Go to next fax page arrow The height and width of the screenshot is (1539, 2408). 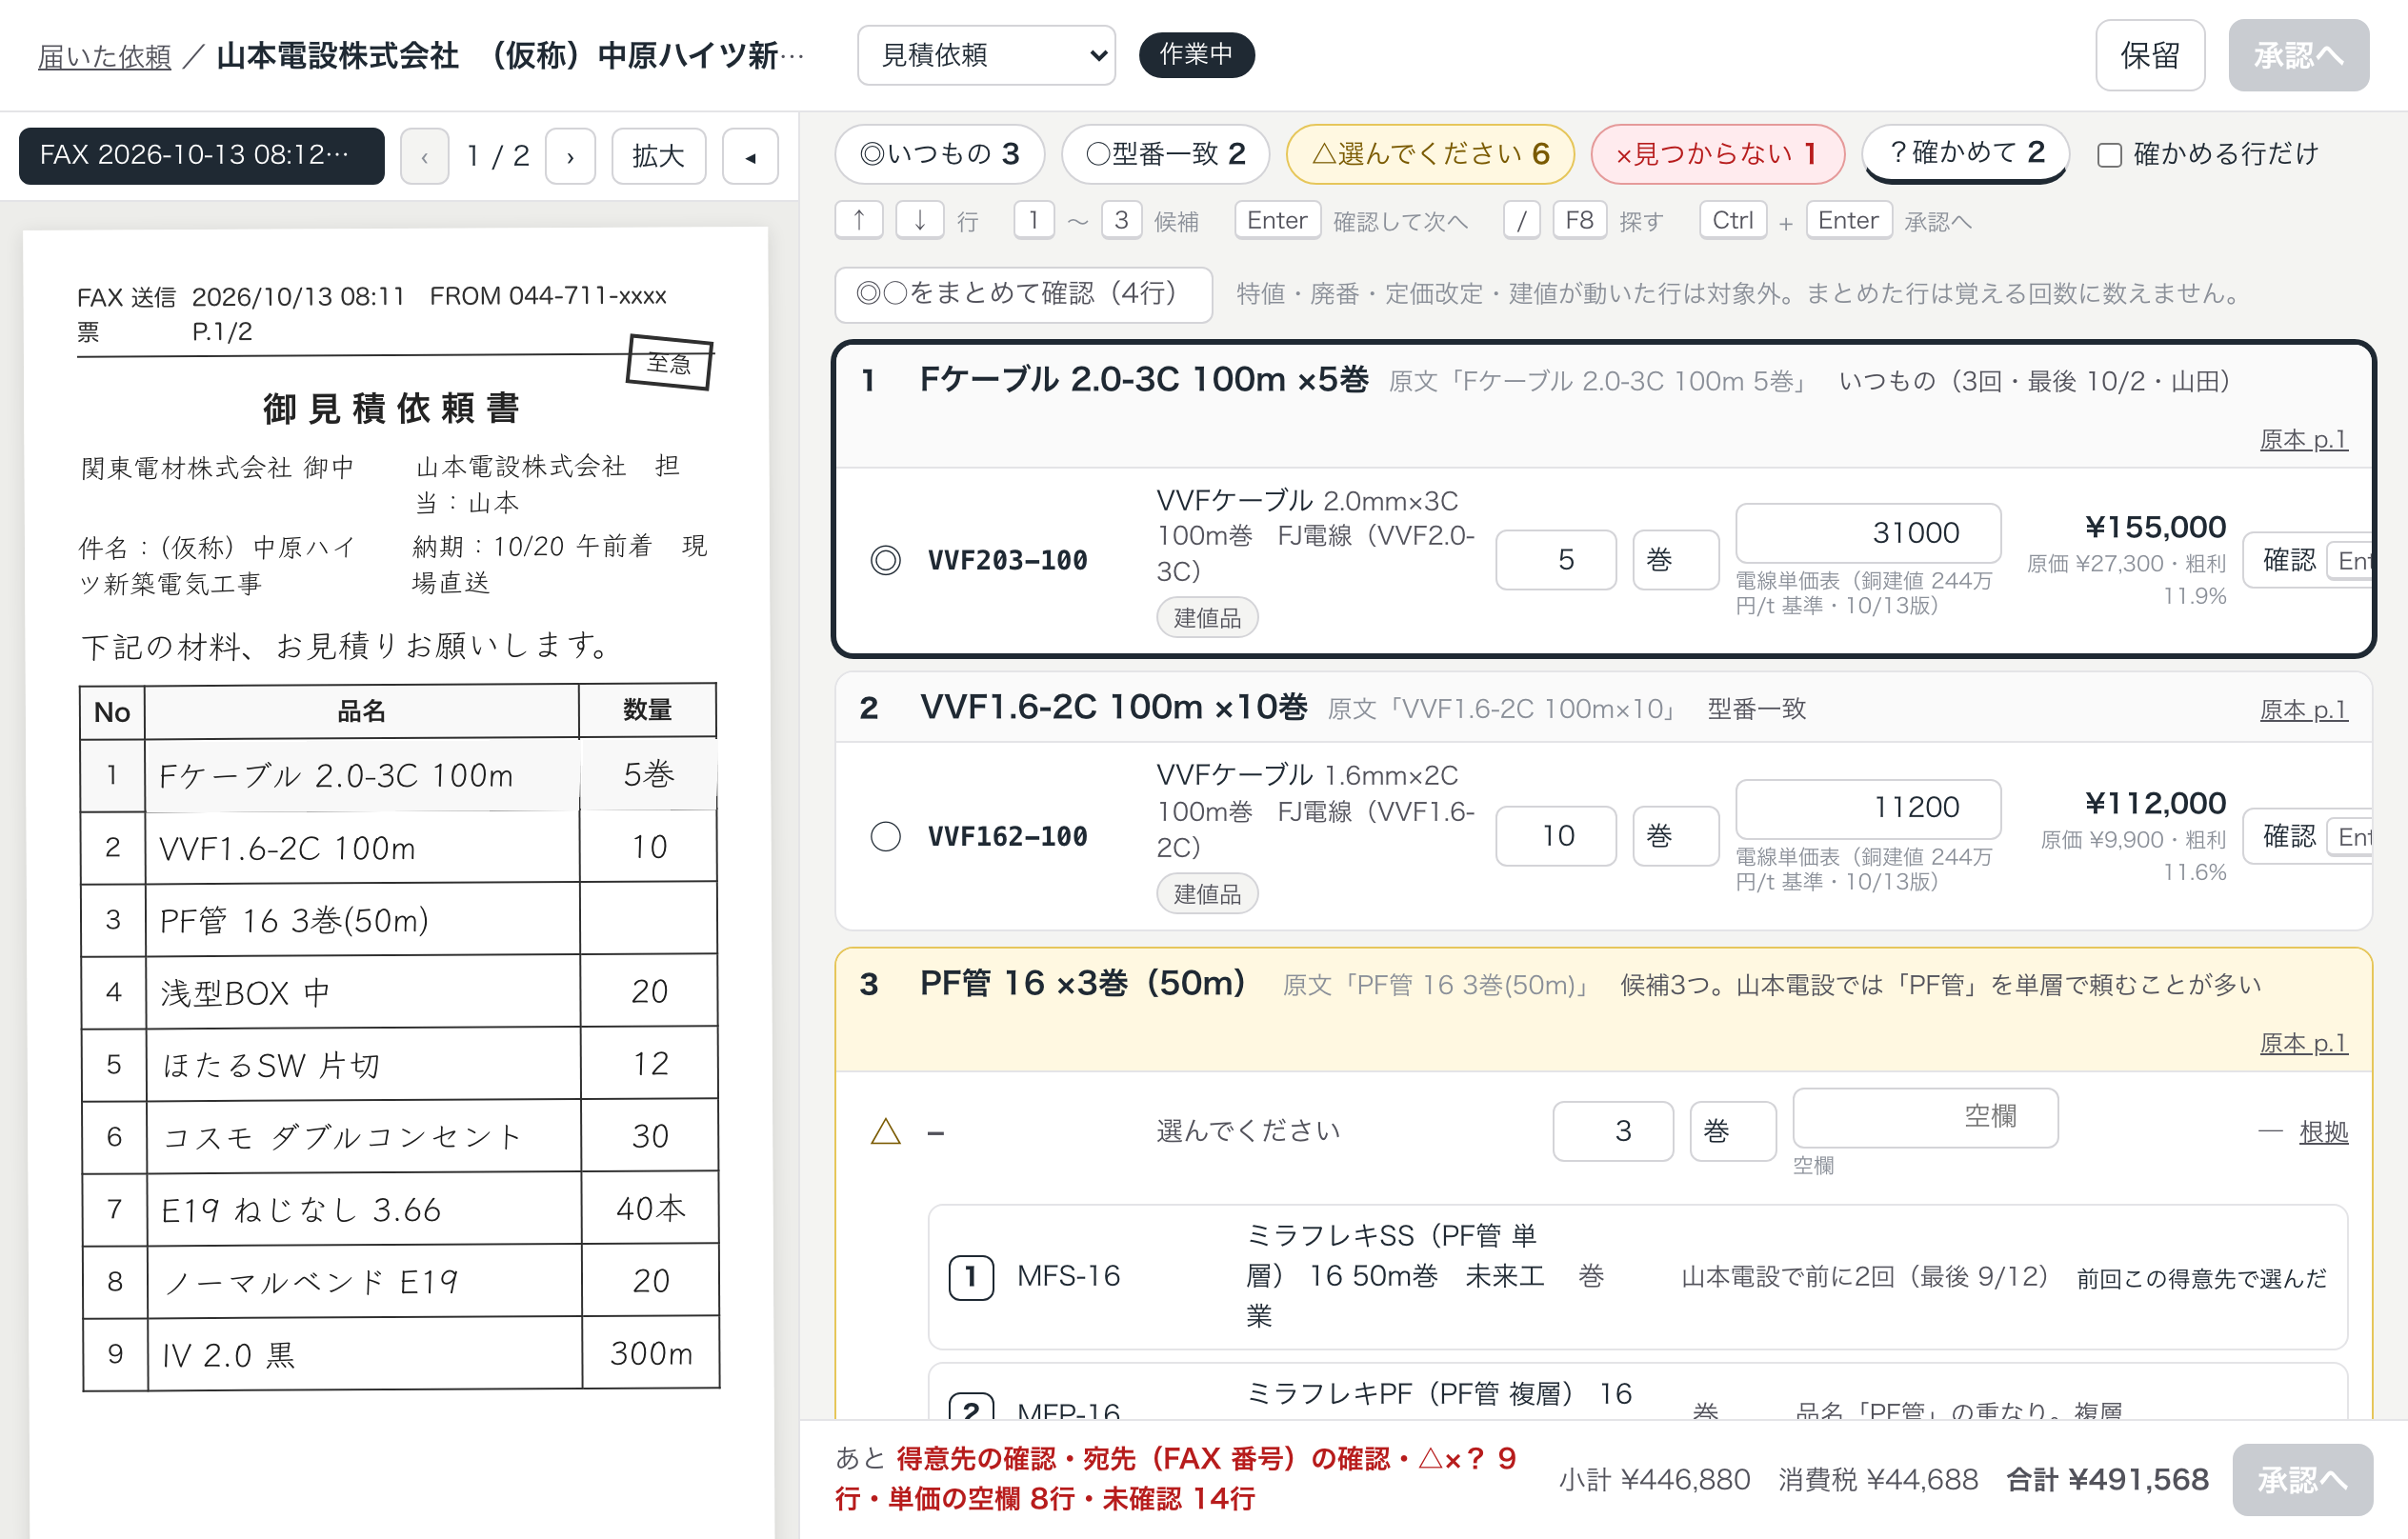click(x=570, y=156)
